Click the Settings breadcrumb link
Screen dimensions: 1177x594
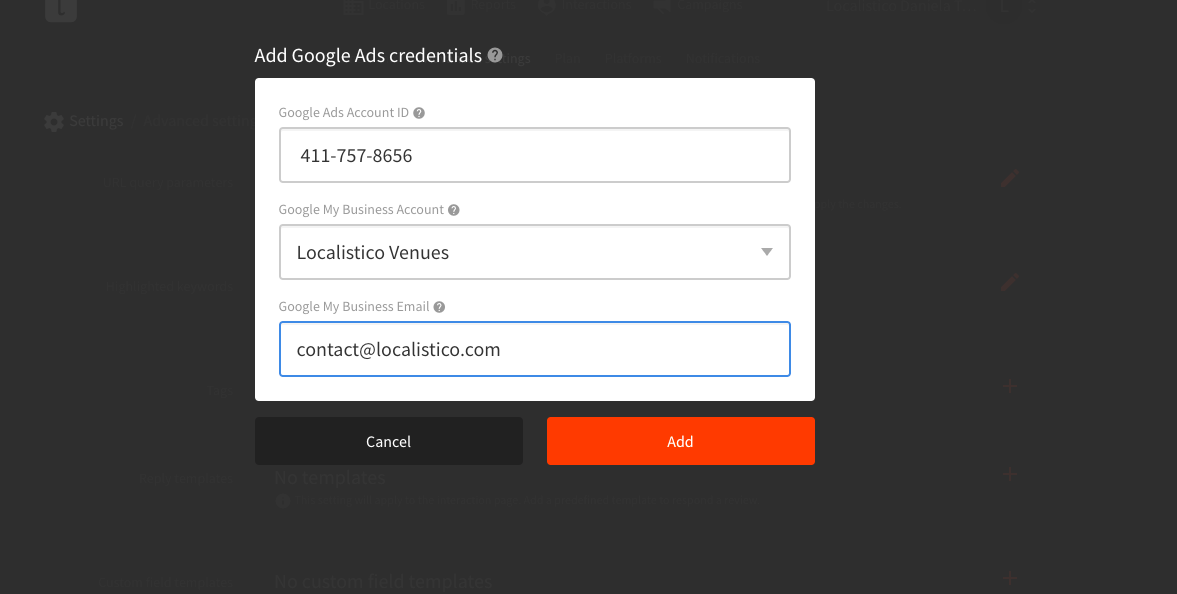tap(96, 121)
